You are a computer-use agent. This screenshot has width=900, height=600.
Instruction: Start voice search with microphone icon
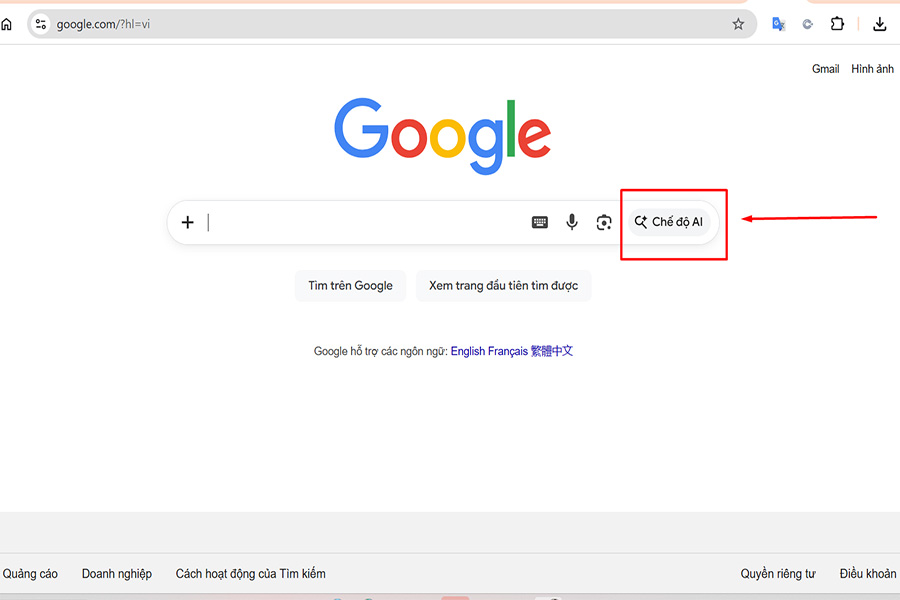click(x=572, y=222)
